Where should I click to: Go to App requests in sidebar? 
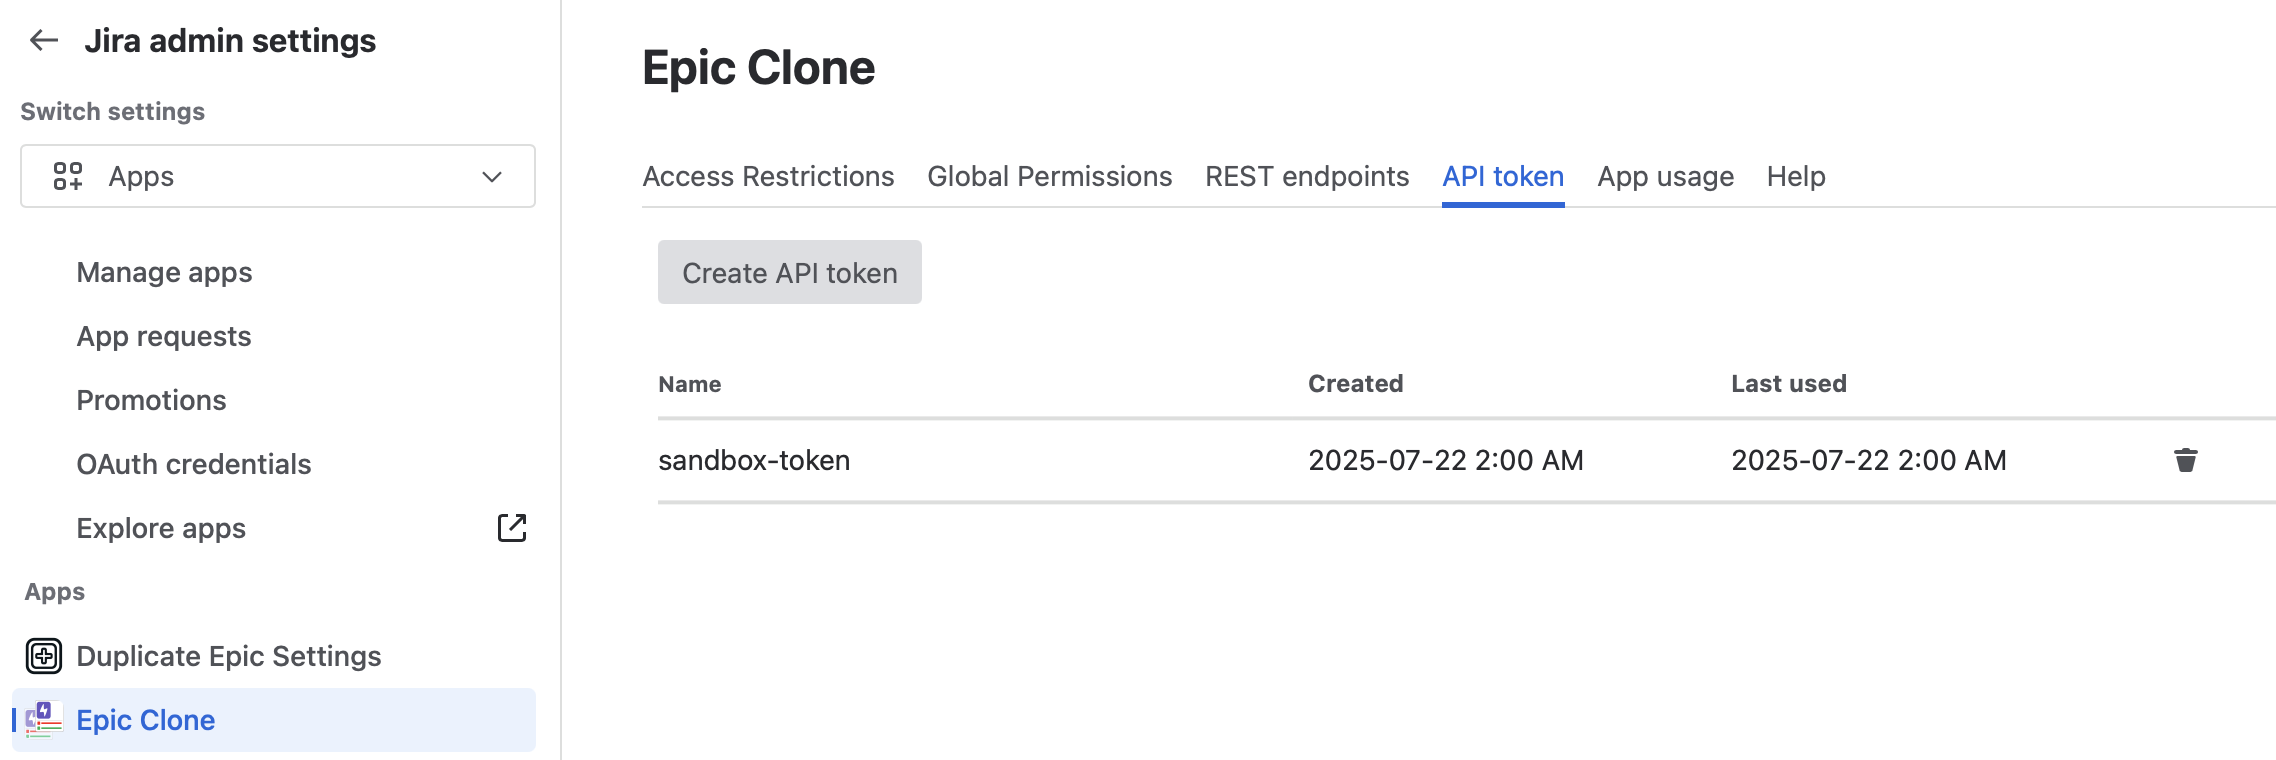(x=164, y=336)
